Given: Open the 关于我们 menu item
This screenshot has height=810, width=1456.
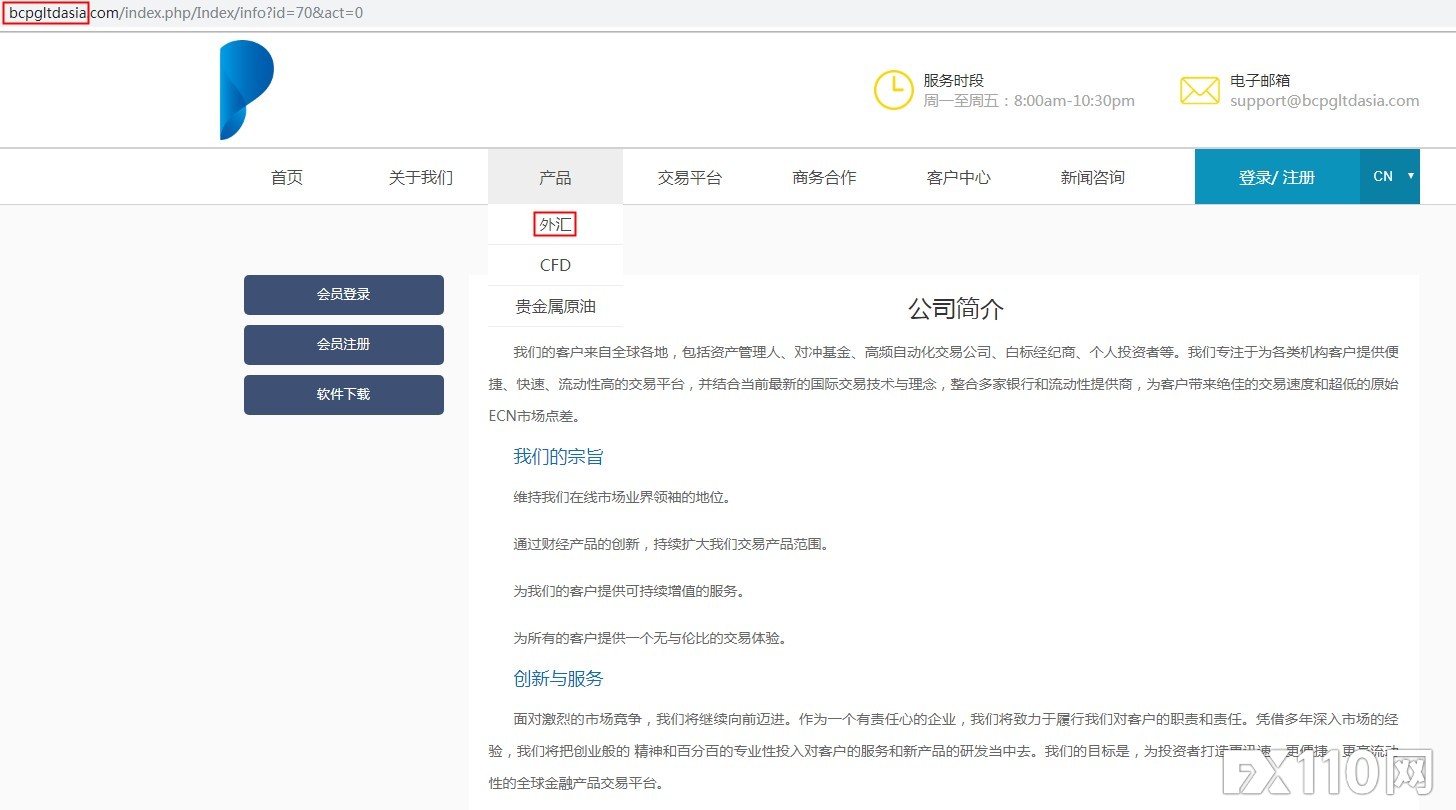Looking at the screenshot, I should coord(420,176).
